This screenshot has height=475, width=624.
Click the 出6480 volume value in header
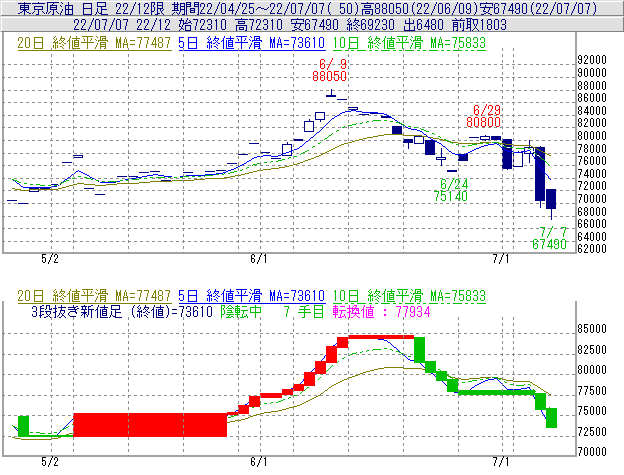coord(423,25)
